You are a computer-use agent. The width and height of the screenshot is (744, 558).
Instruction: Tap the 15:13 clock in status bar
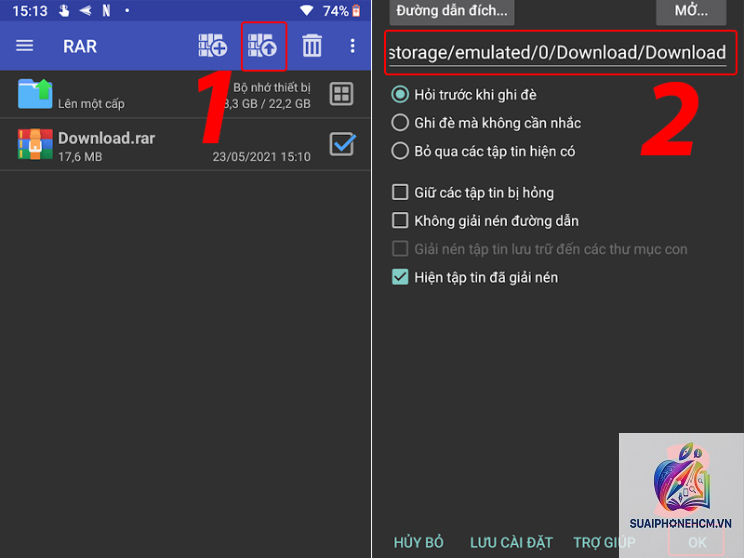(30, 11)
